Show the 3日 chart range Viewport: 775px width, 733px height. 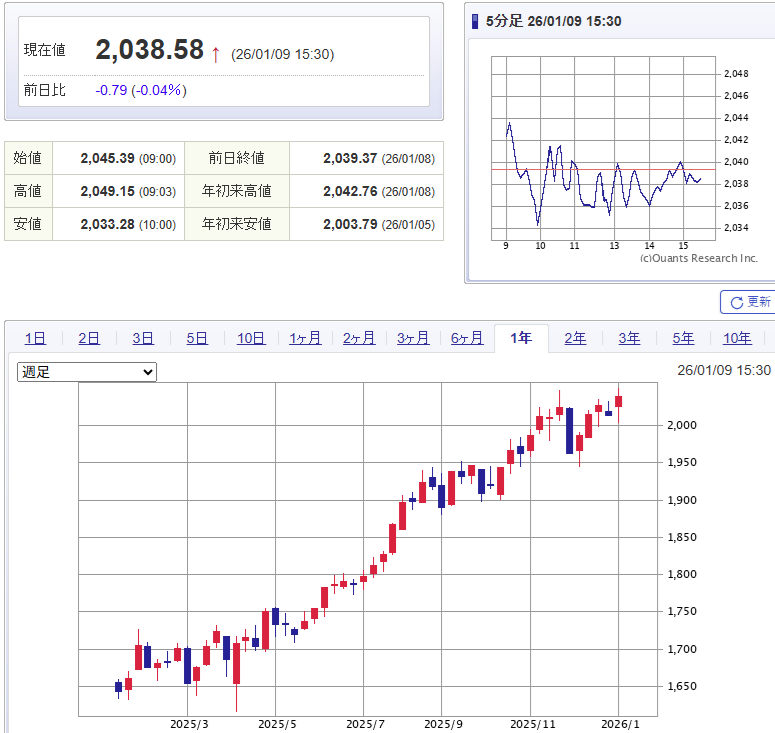click(x=143, y=338)
